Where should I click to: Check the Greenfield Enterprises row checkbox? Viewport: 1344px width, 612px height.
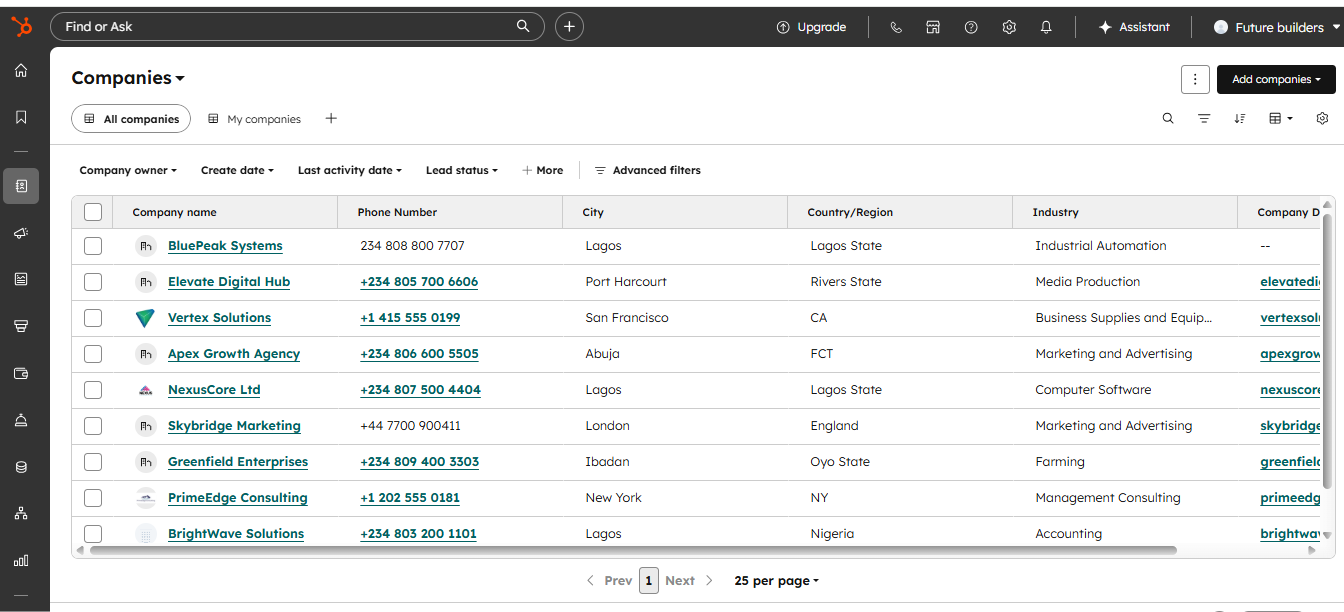pyautogui.click(x=93, y=462)
